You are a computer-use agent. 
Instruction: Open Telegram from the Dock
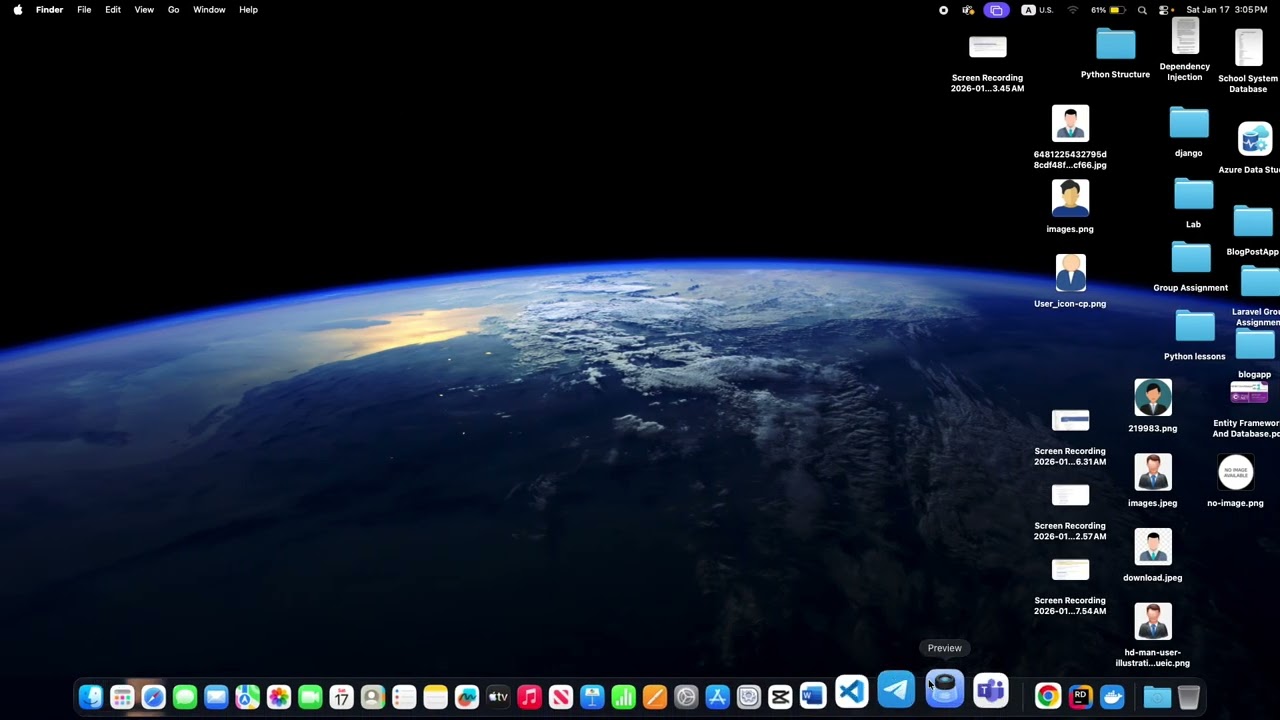(x=896, y=690)
